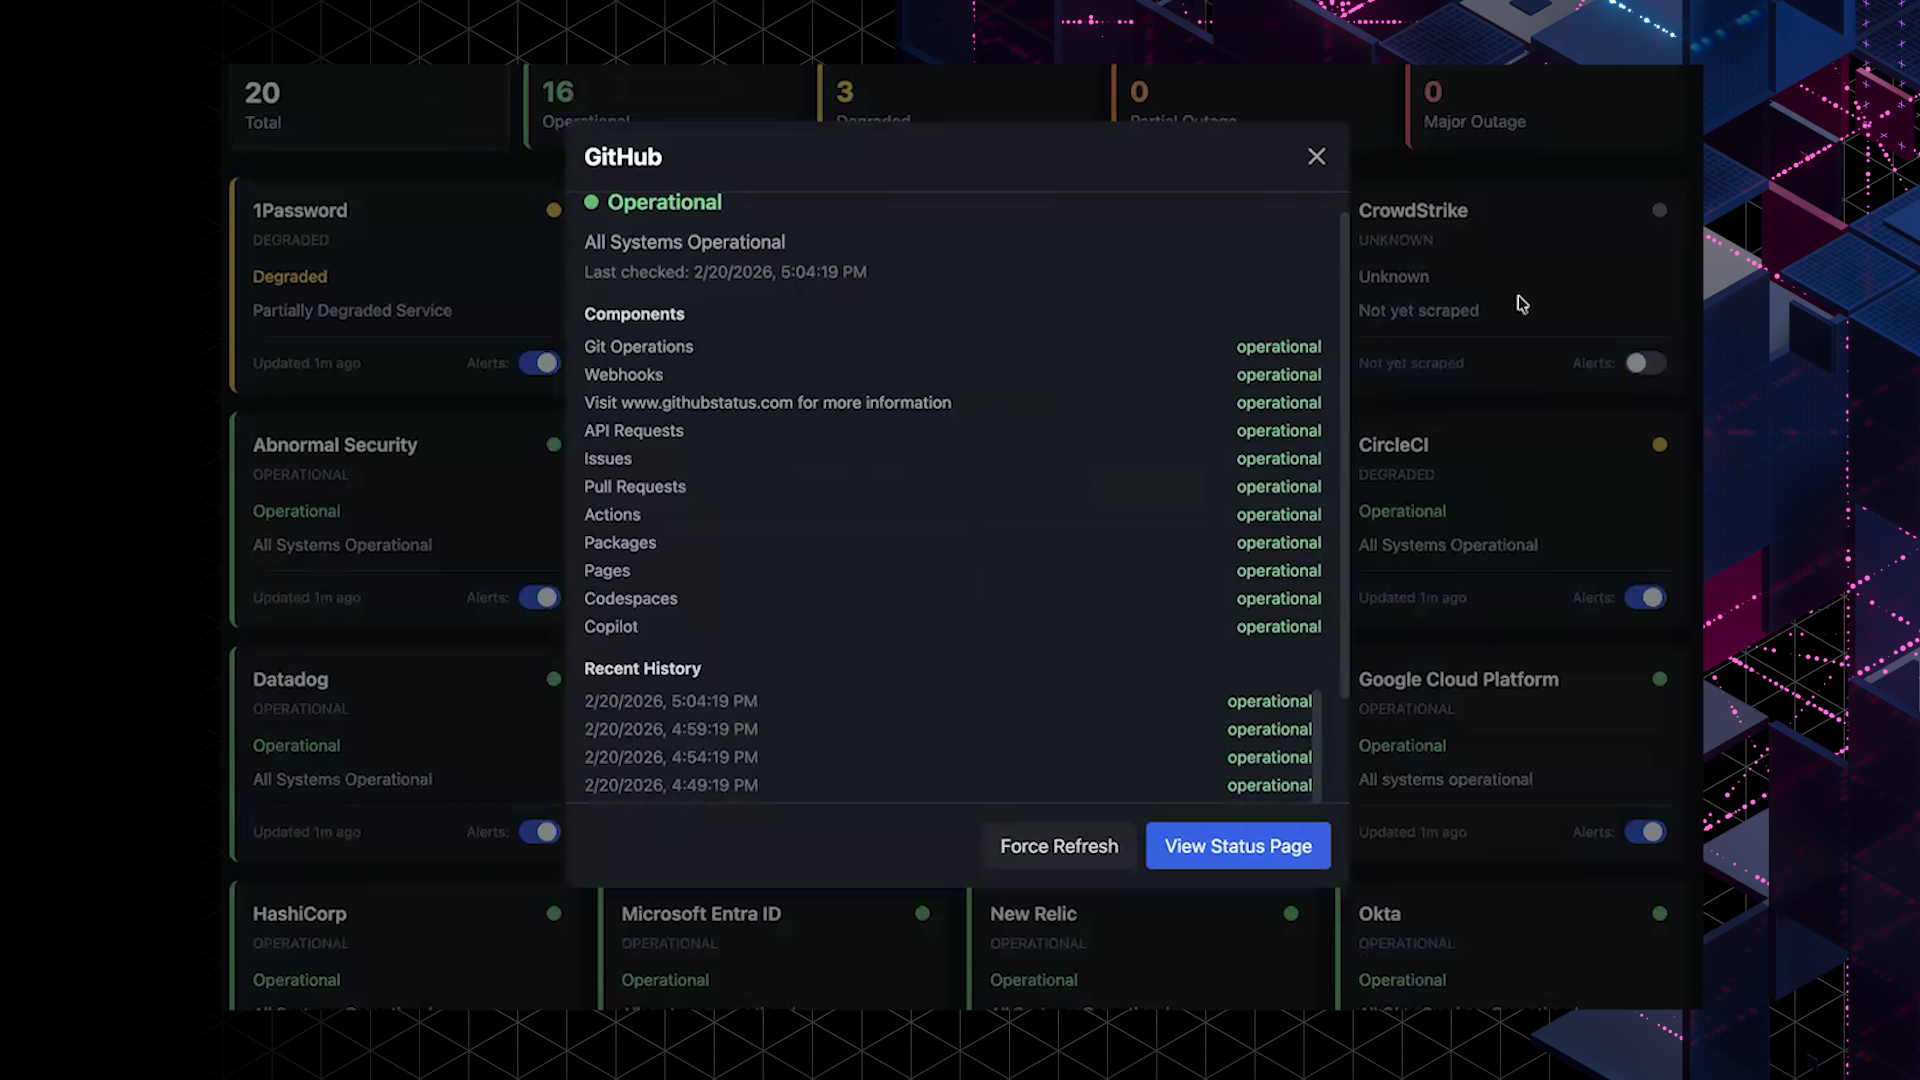Click 'Partially Degraded Service' on 1Password card
Image resolution: width=1920 pixels, height=1080 pixels.
point(352,311)
